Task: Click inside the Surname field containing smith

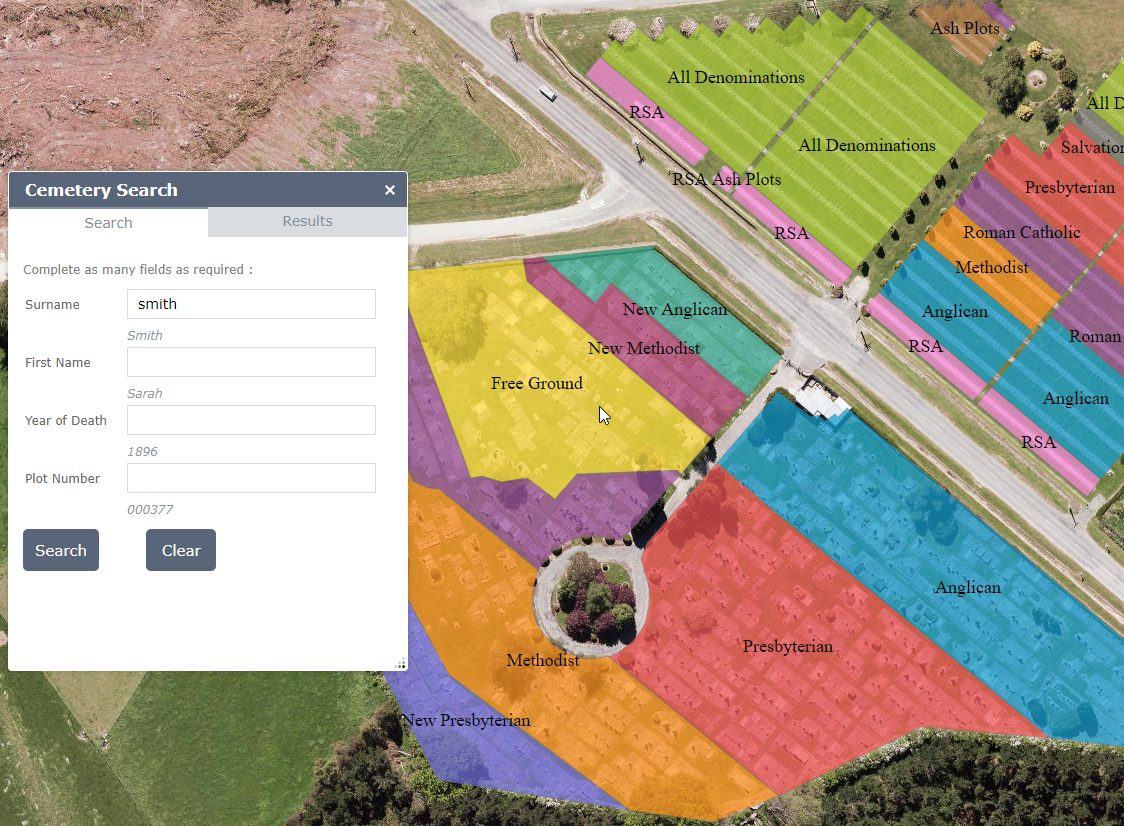Action: tap(250, 304)
